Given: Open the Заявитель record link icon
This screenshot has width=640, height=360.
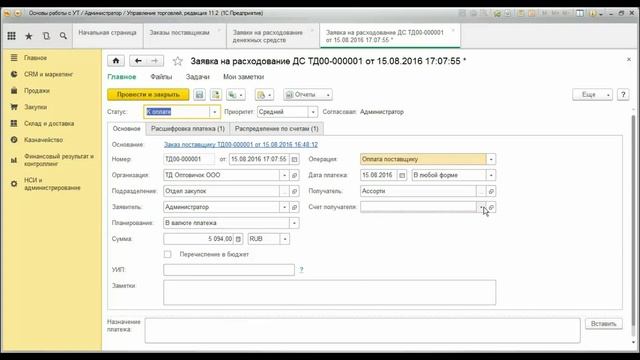Looking at the screenshot, I should tap(294, 207).
